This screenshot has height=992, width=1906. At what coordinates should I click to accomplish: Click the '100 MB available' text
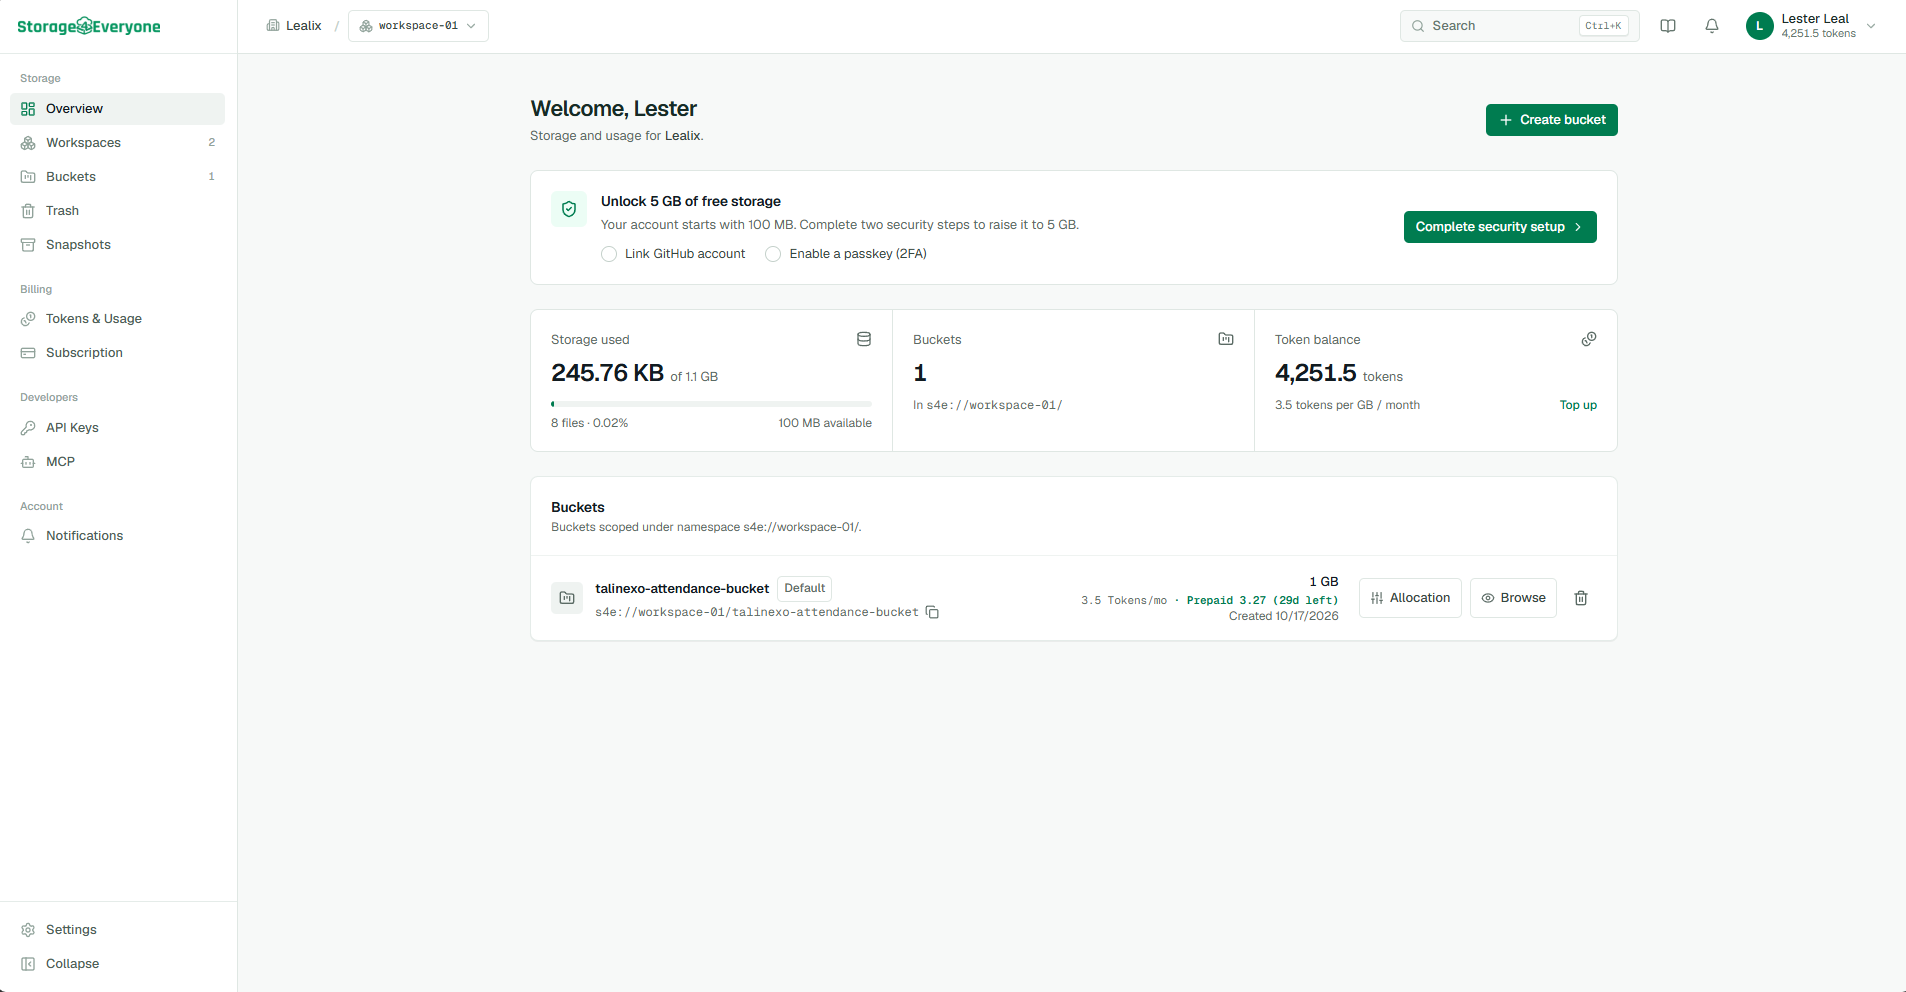click(825, 423)
